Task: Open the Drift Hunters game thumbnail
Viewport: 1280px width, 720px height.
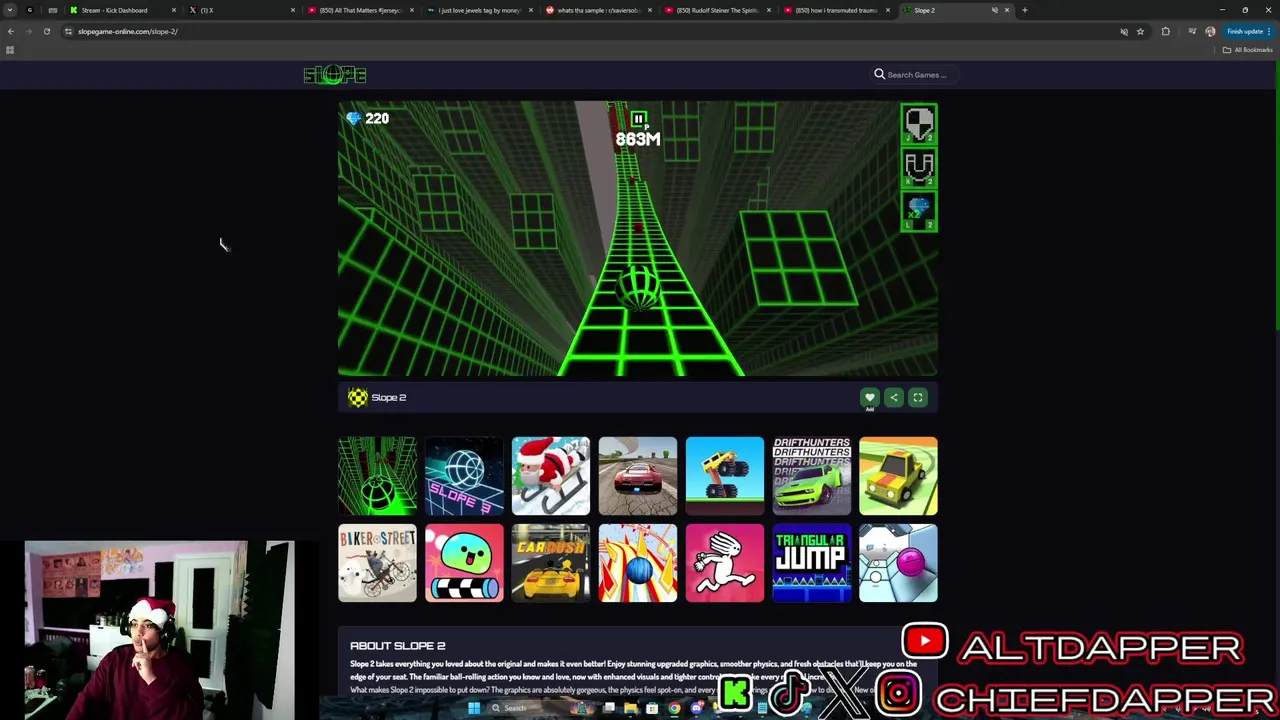Action: (x=812, y=476)
